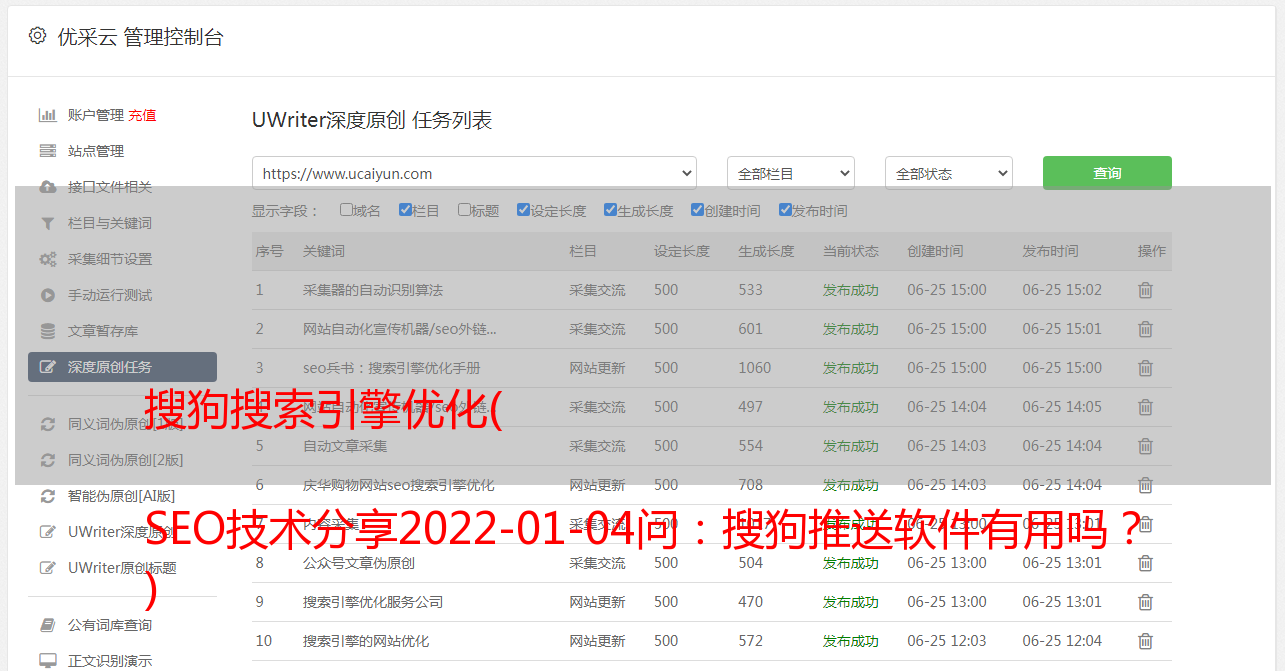
Task: Uncheck the 创建时间 field checkbox
Action: (x=697, y=210)
